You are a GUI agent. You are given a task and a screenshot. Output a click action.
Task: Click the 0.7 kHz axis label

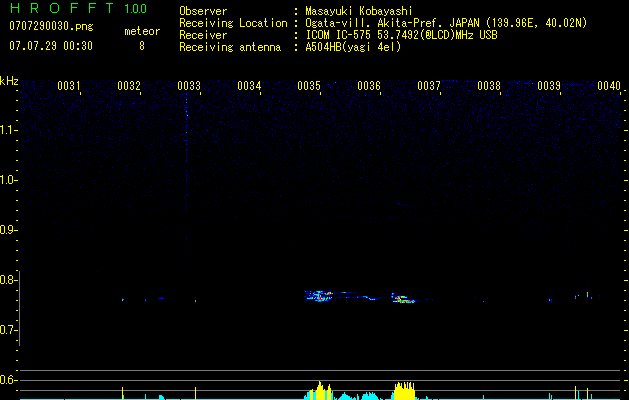click(8, 330)
